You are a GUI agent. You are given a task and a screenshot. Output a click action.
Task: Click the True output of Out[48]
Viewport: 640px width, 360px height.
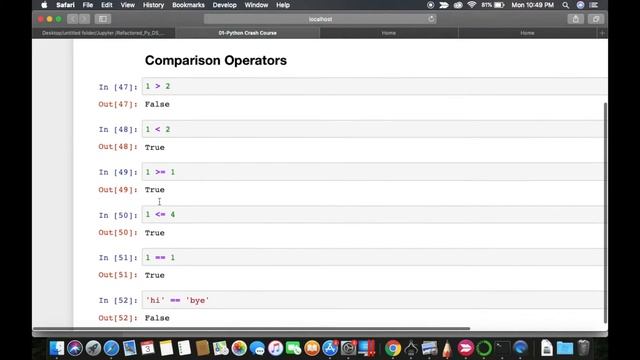(x=155, y=147)
